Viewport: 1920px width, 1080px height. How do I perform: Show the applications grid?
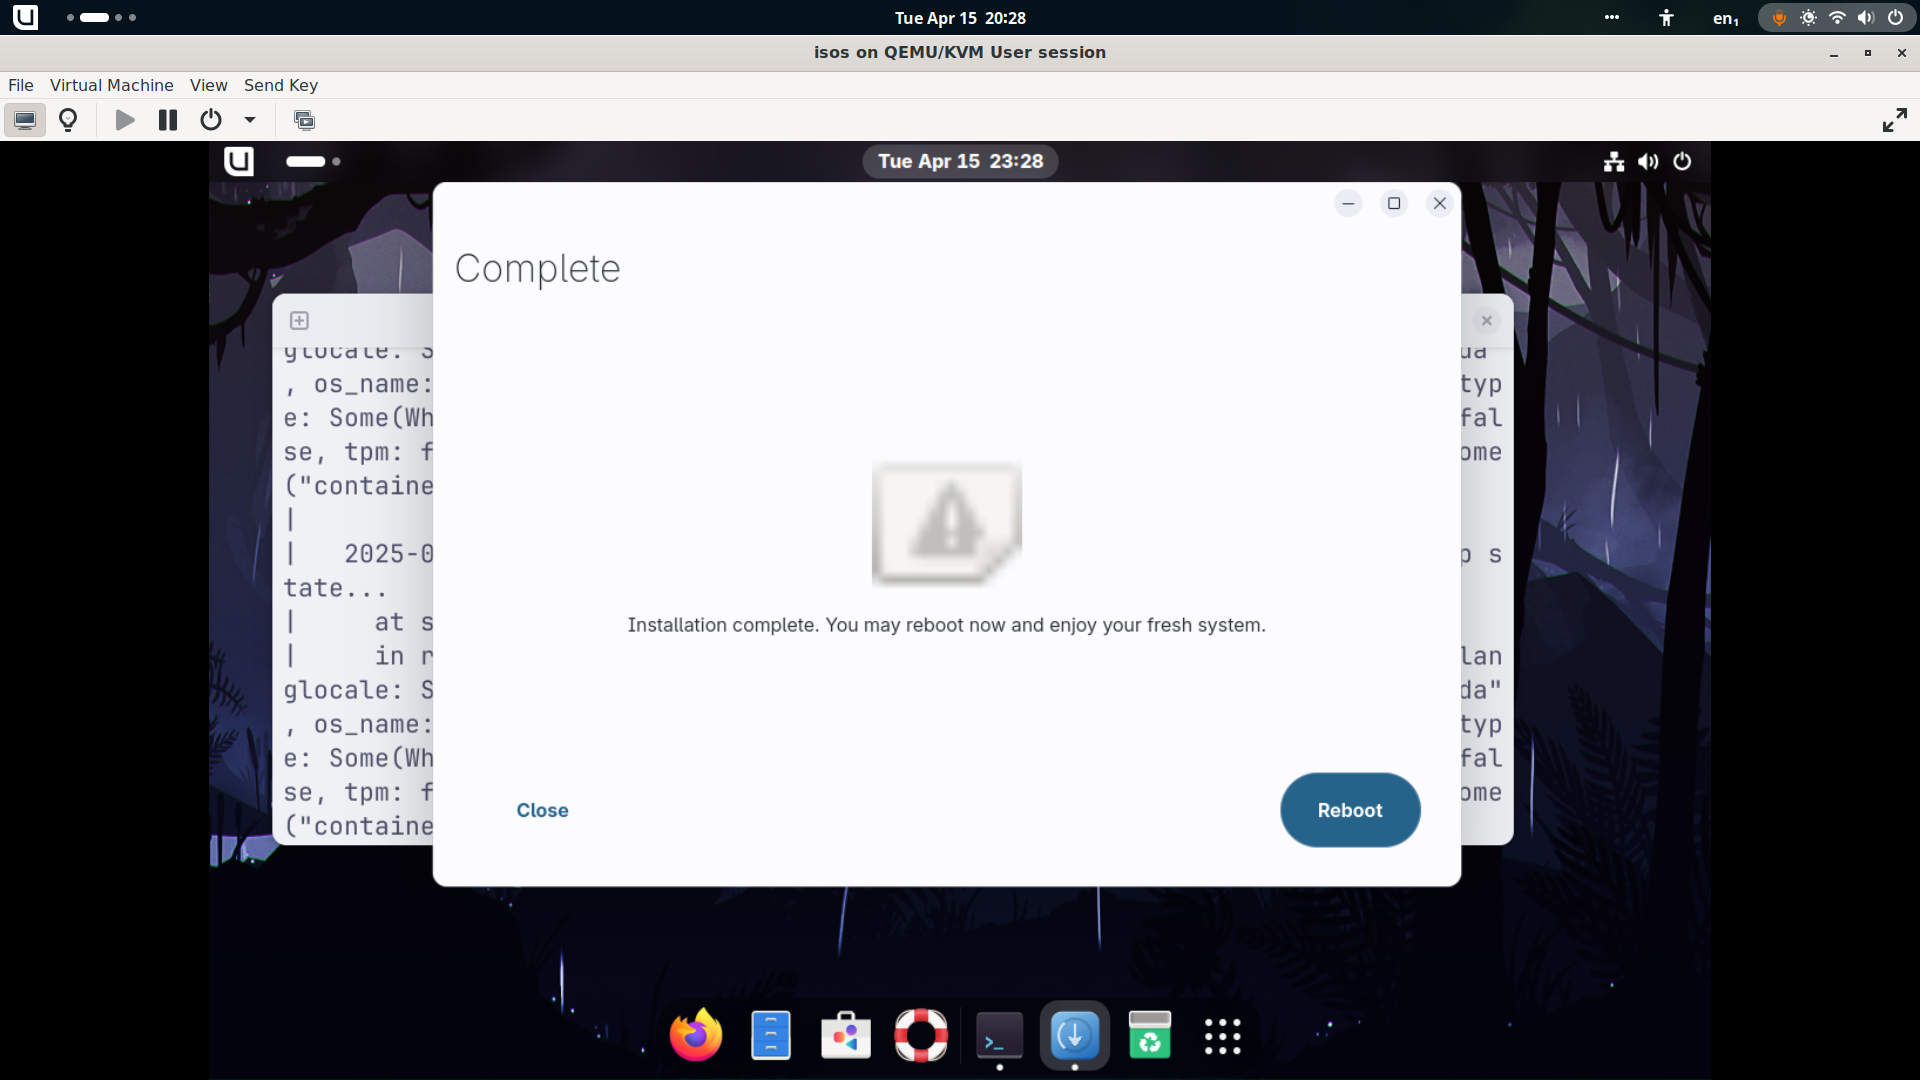(x=1222, y=1036)
